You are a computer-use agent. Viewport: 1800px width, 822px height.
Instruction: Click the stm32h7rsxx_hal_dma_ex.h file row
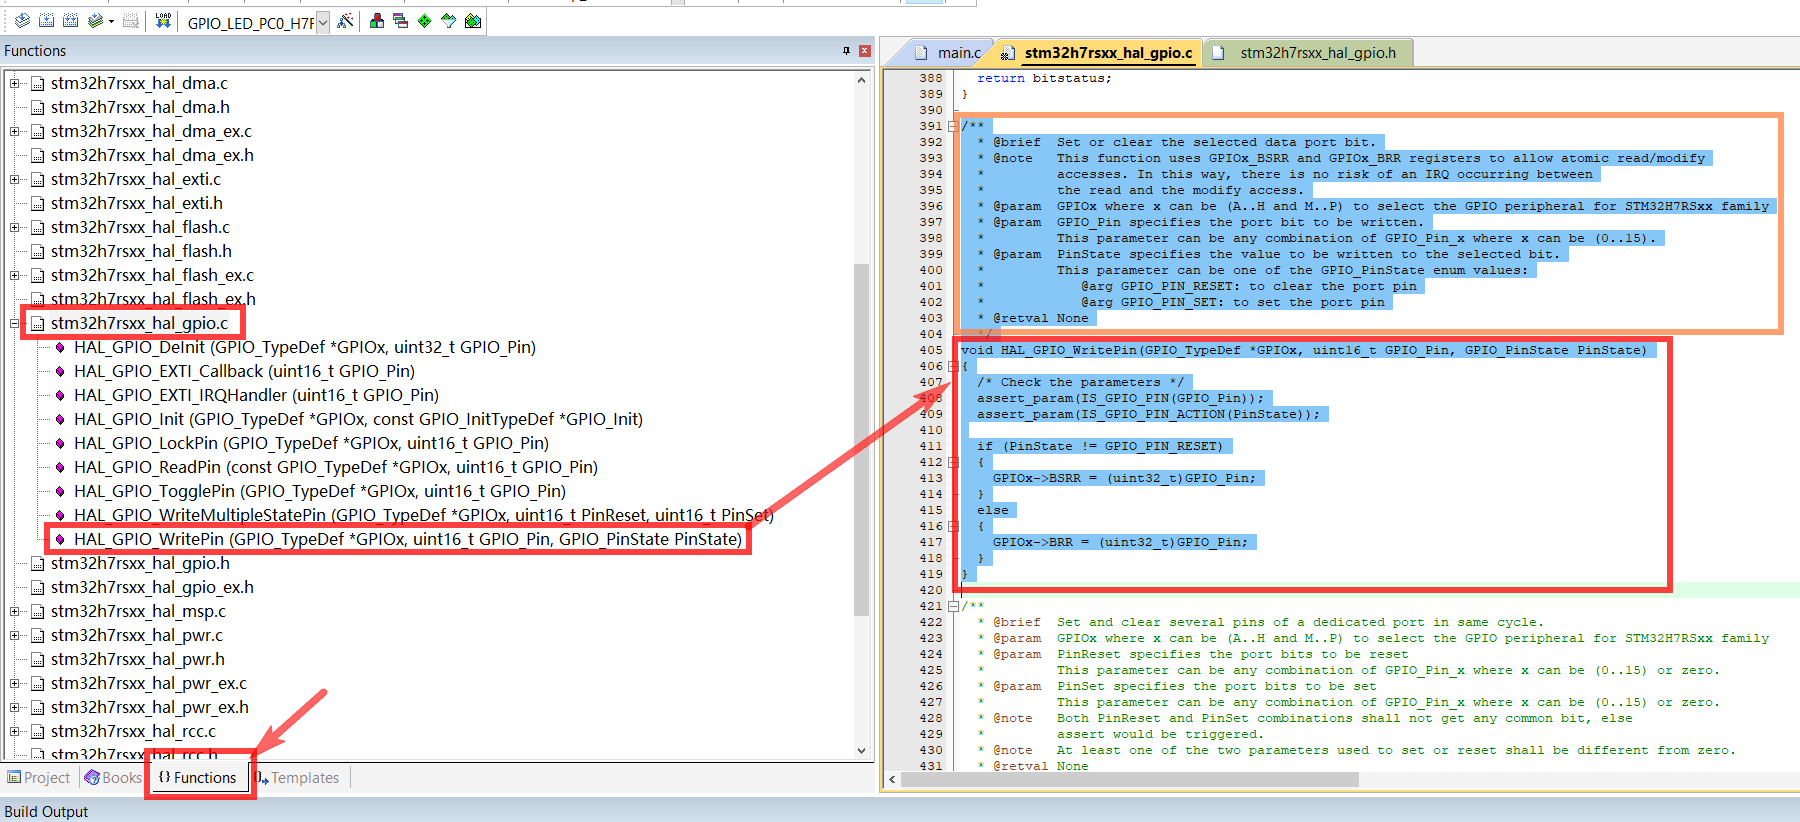pos(152,155)
